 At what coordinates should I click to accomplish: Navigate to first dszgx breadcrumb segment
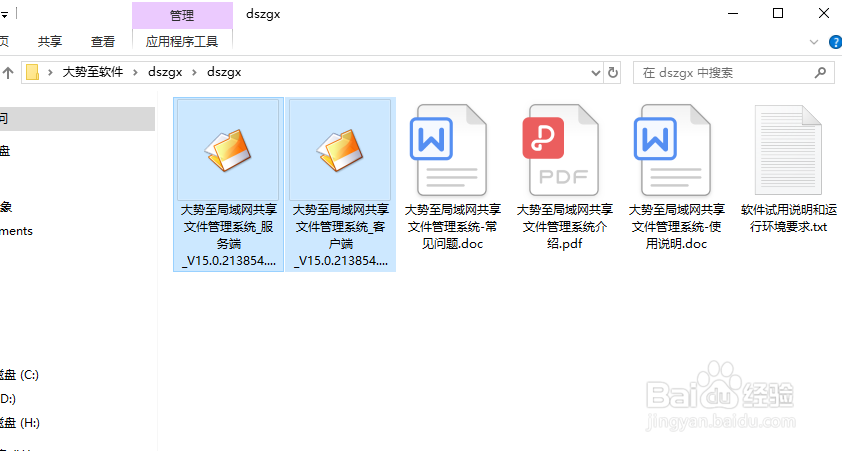point(165,72)
